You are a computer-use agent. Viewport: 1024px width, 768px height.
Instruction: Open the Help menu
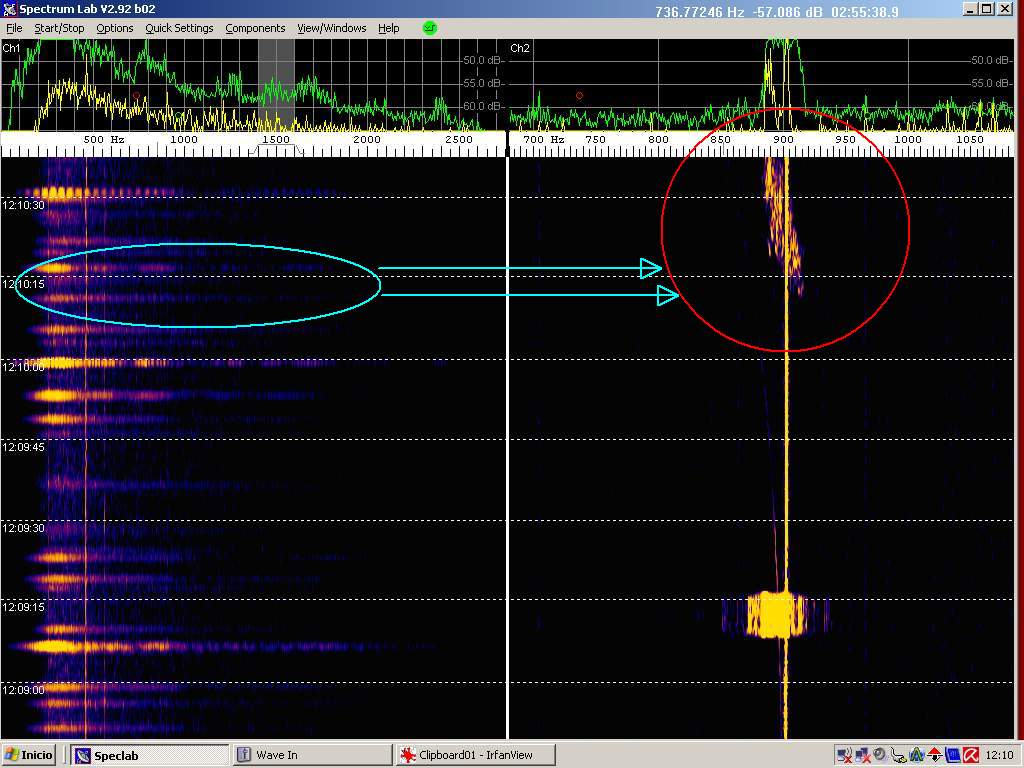[388, 28]
